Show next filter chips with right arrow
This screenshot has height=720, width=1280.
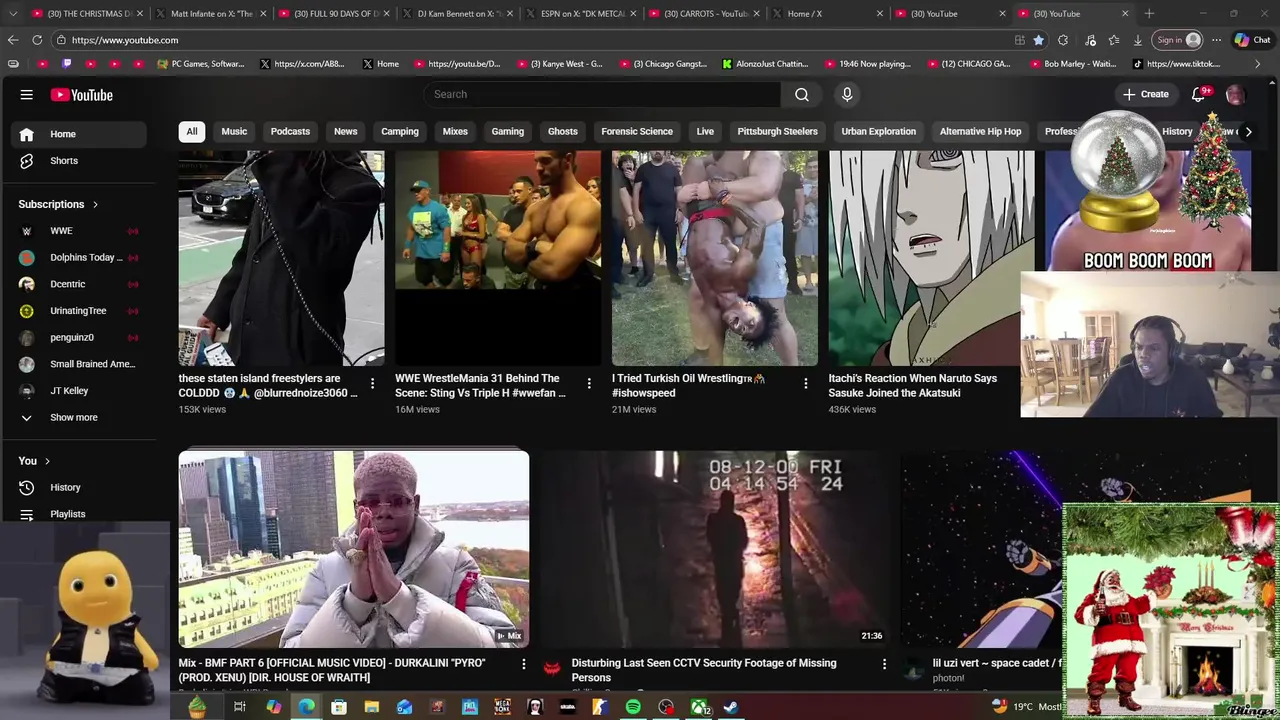point(1248,132)
